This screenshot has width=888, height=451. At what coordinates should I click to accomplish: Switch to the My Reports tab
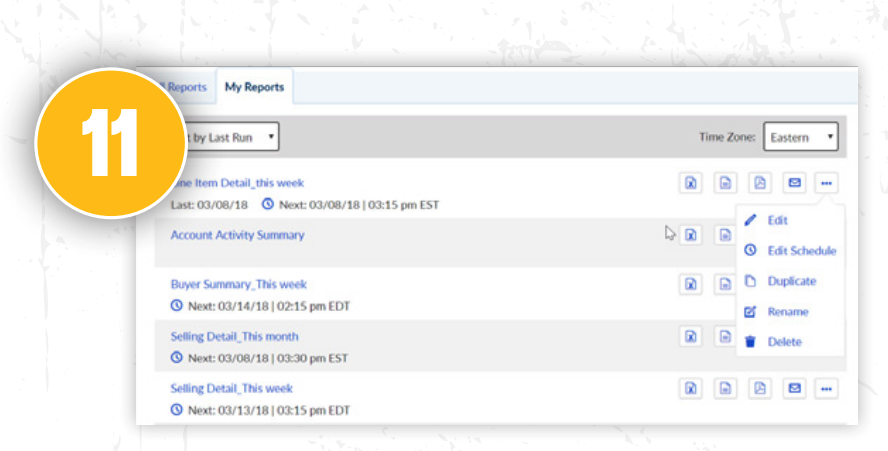point(254,87)
